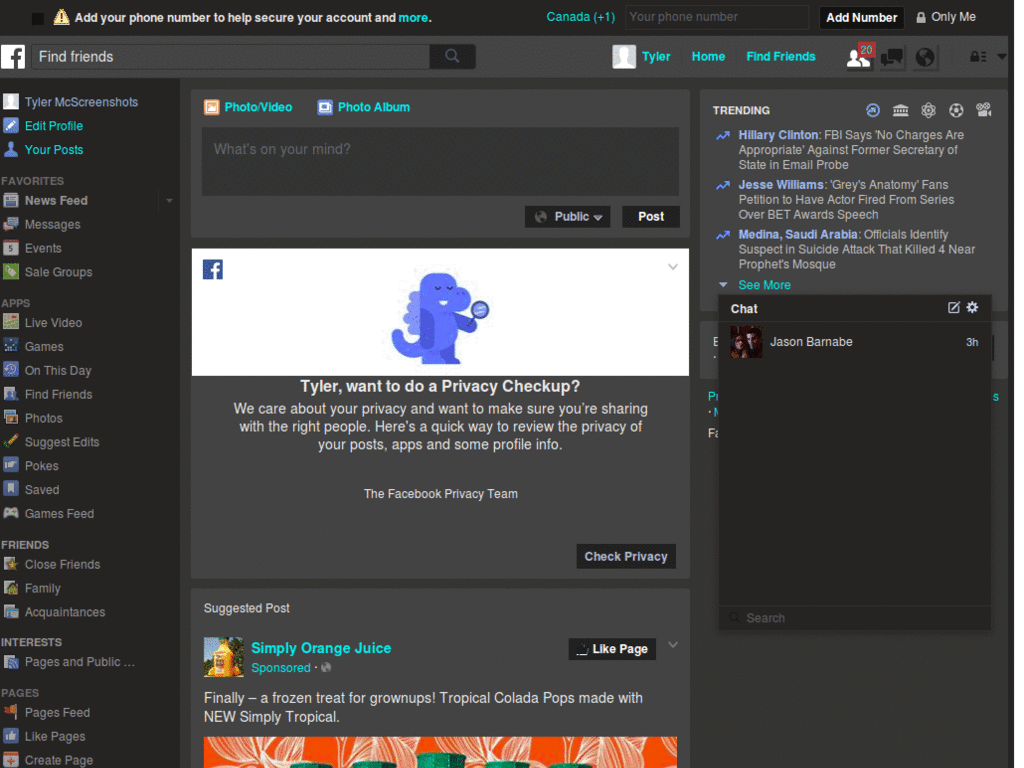The width and height of the screenshot is (1024, 768).
Task: Expand See More trending topics
Action: [764, 285]
